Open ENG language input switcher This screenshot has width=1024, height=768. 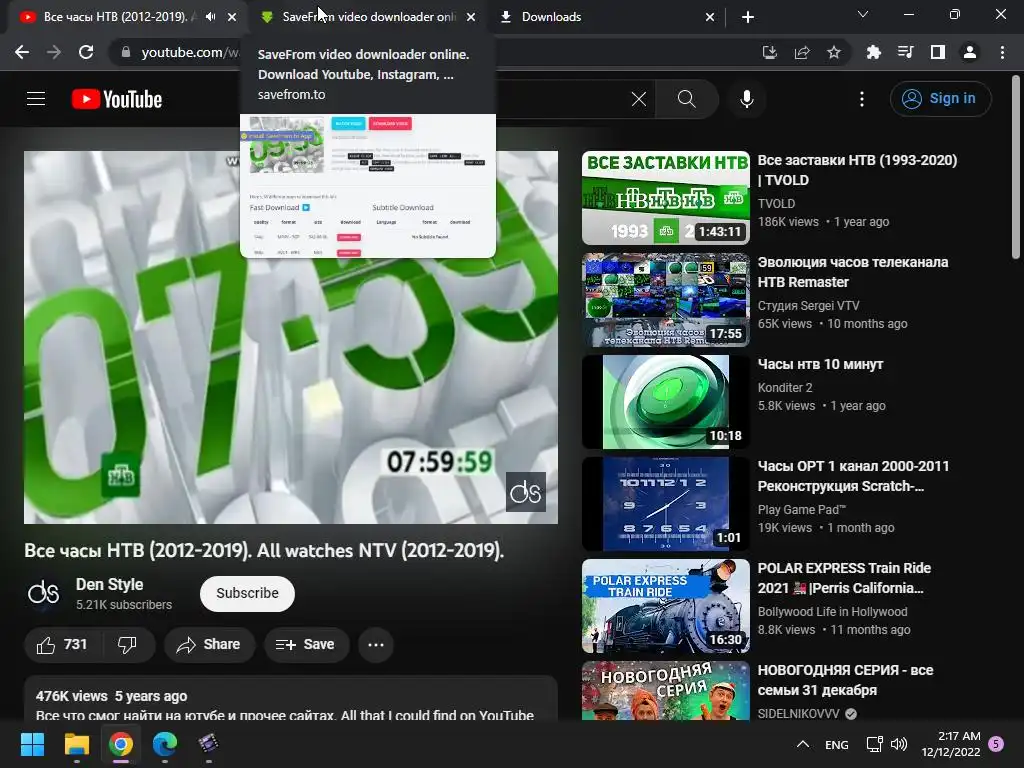click(x=837, y=744)
